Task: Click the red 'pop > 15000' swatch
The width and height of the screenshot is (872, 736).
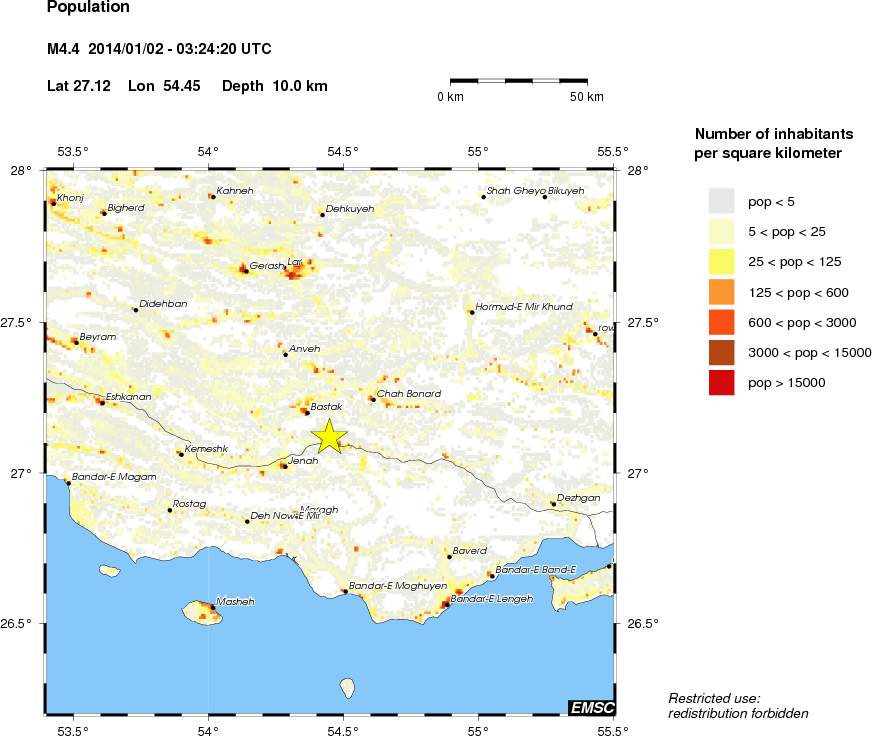Action: 721,382
